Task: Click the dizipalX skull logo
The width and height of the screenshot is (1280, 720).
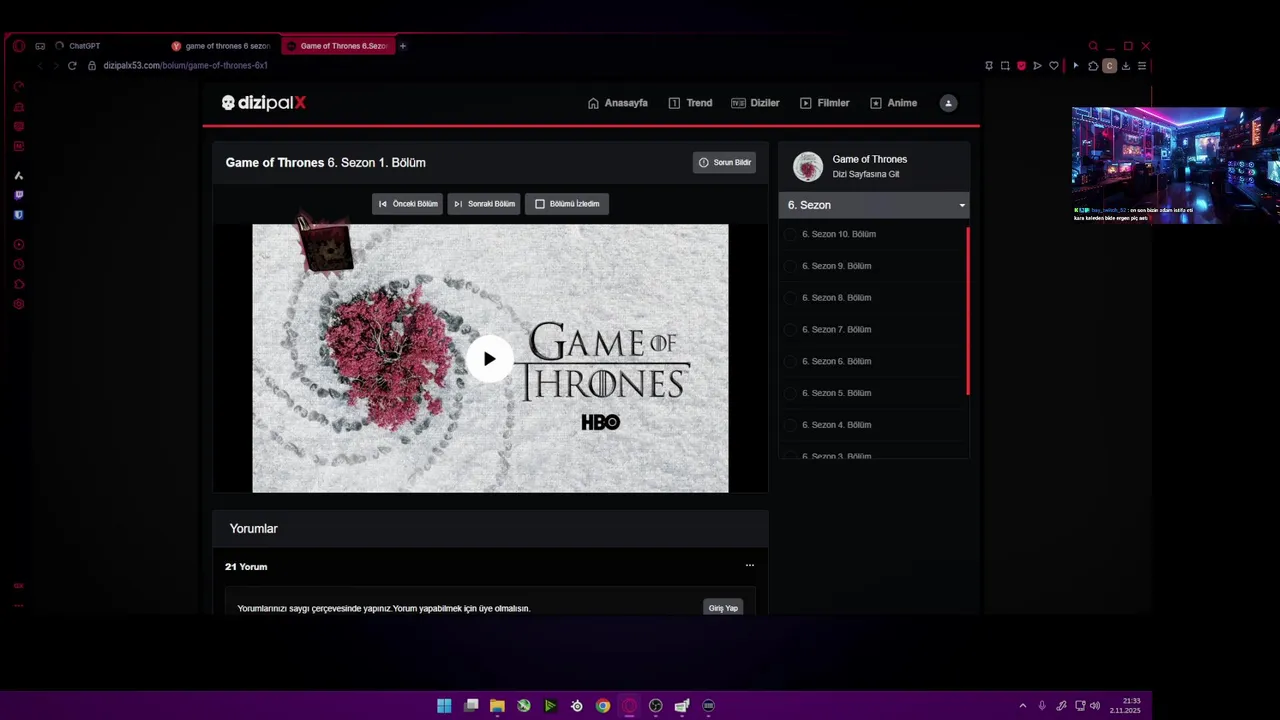Action: (264, 103)
